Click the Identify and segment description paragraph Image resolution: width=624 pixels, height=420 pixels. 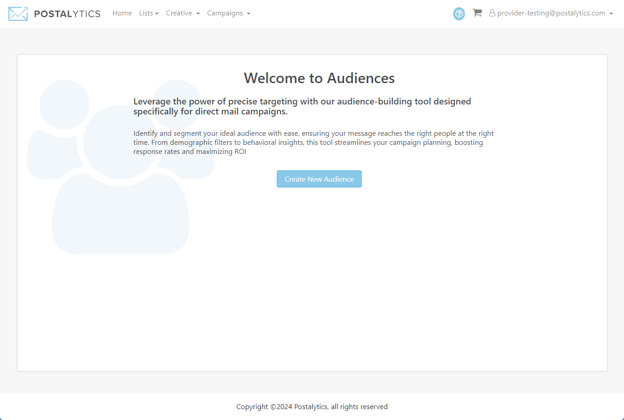click(x=314, y=143)
